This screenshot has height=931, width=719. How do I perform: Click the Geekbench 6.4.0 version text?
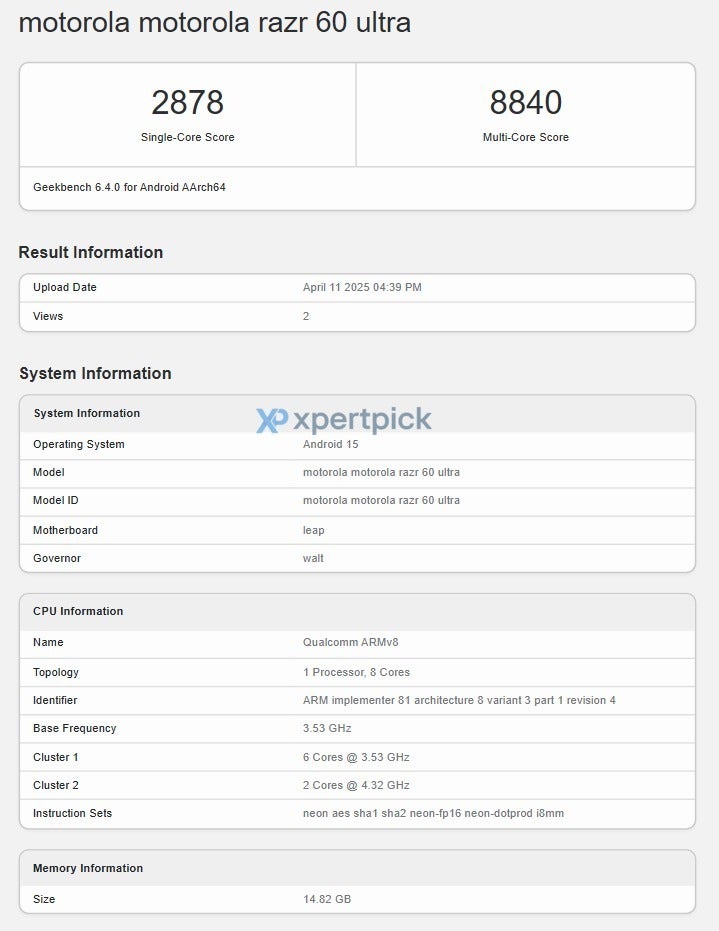129,187
